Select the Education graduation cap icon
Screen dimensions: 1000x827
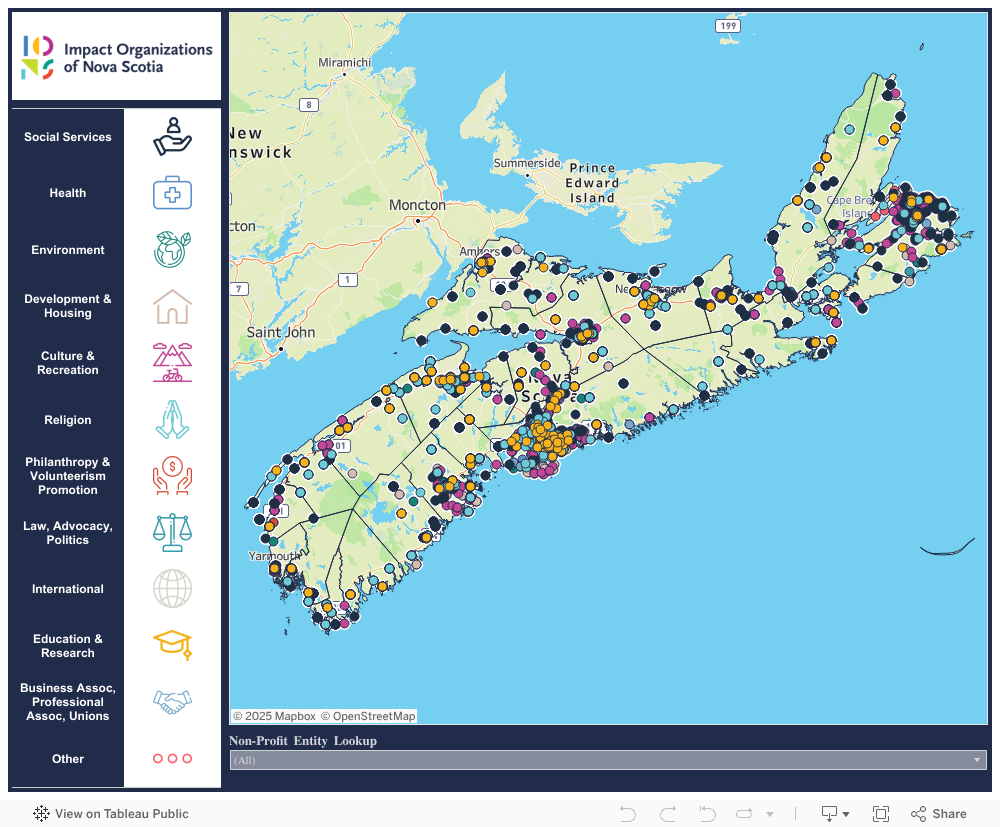click(172, 645)
